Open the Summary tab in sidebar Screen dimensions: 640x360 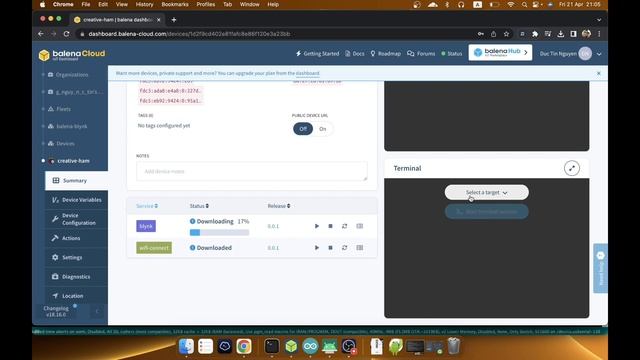(76, 180)
